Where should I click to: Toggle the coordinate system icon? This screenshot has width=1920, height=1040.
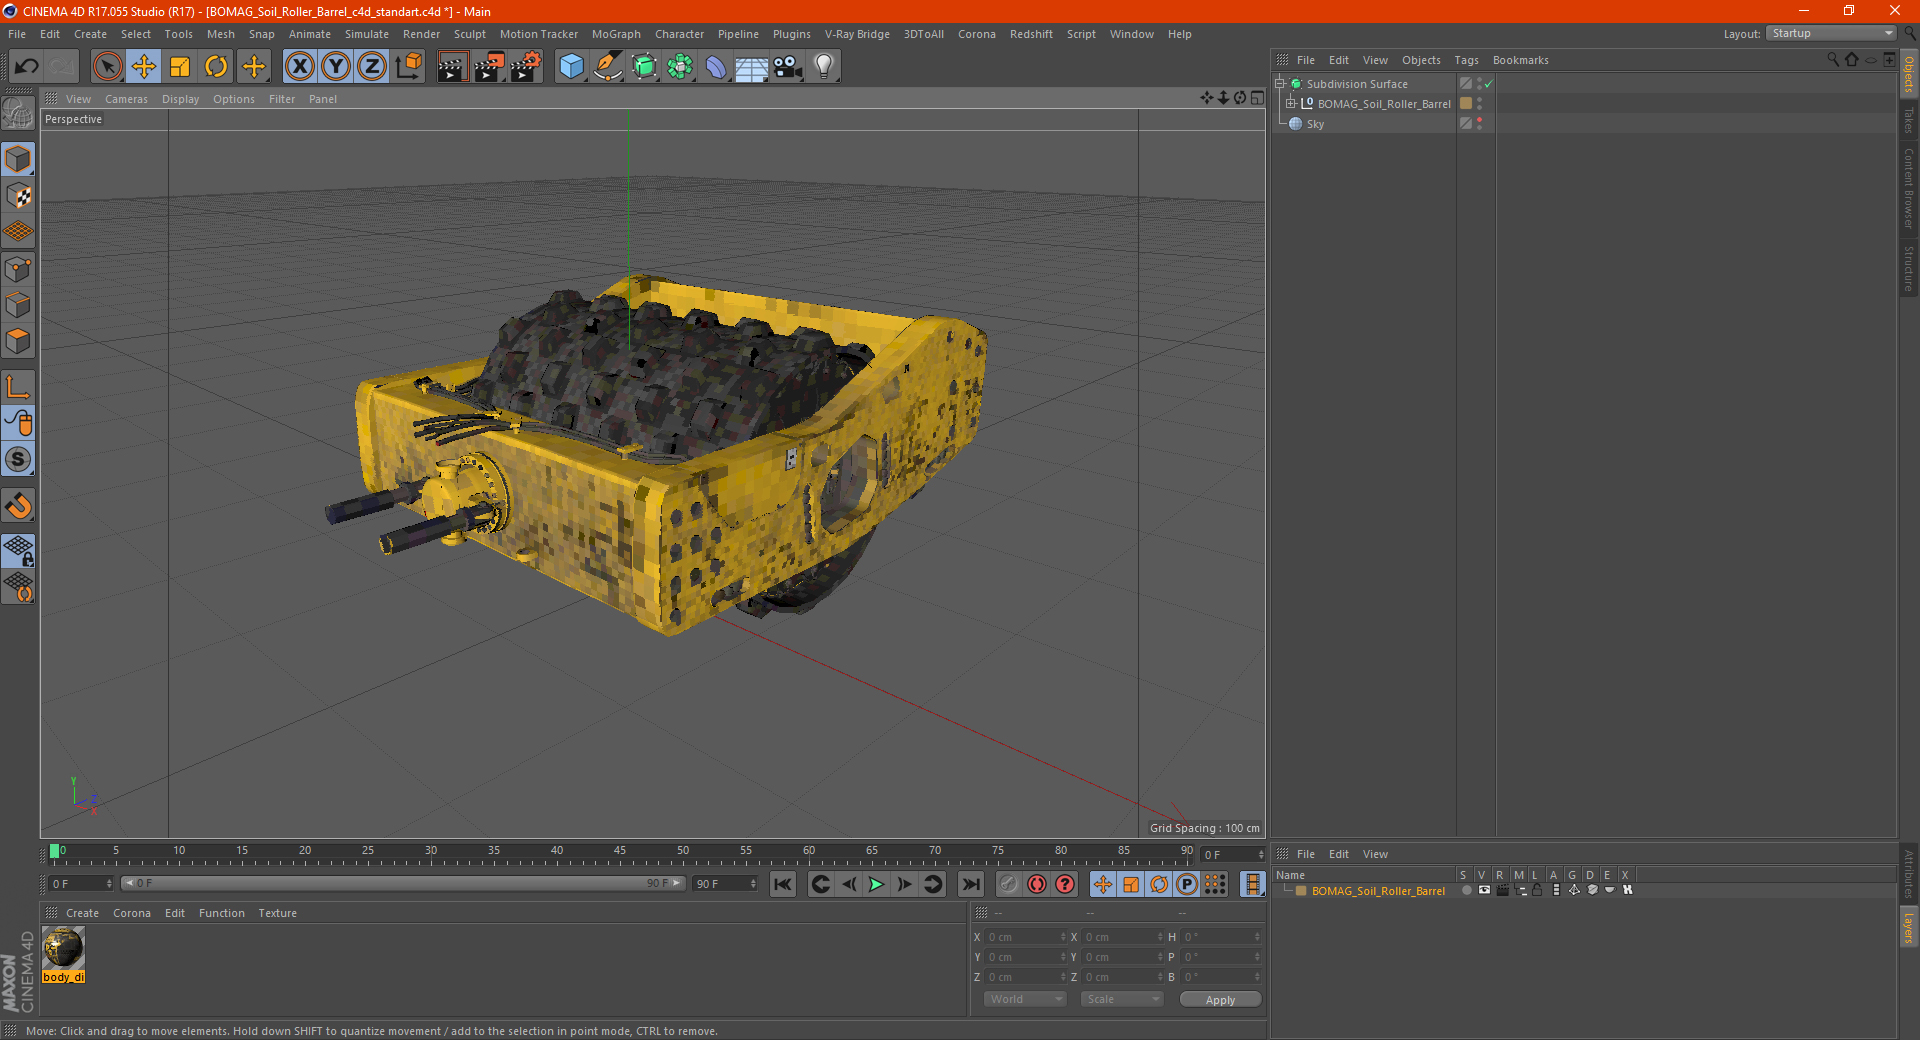pyautogui.click(x=408, y=67)
